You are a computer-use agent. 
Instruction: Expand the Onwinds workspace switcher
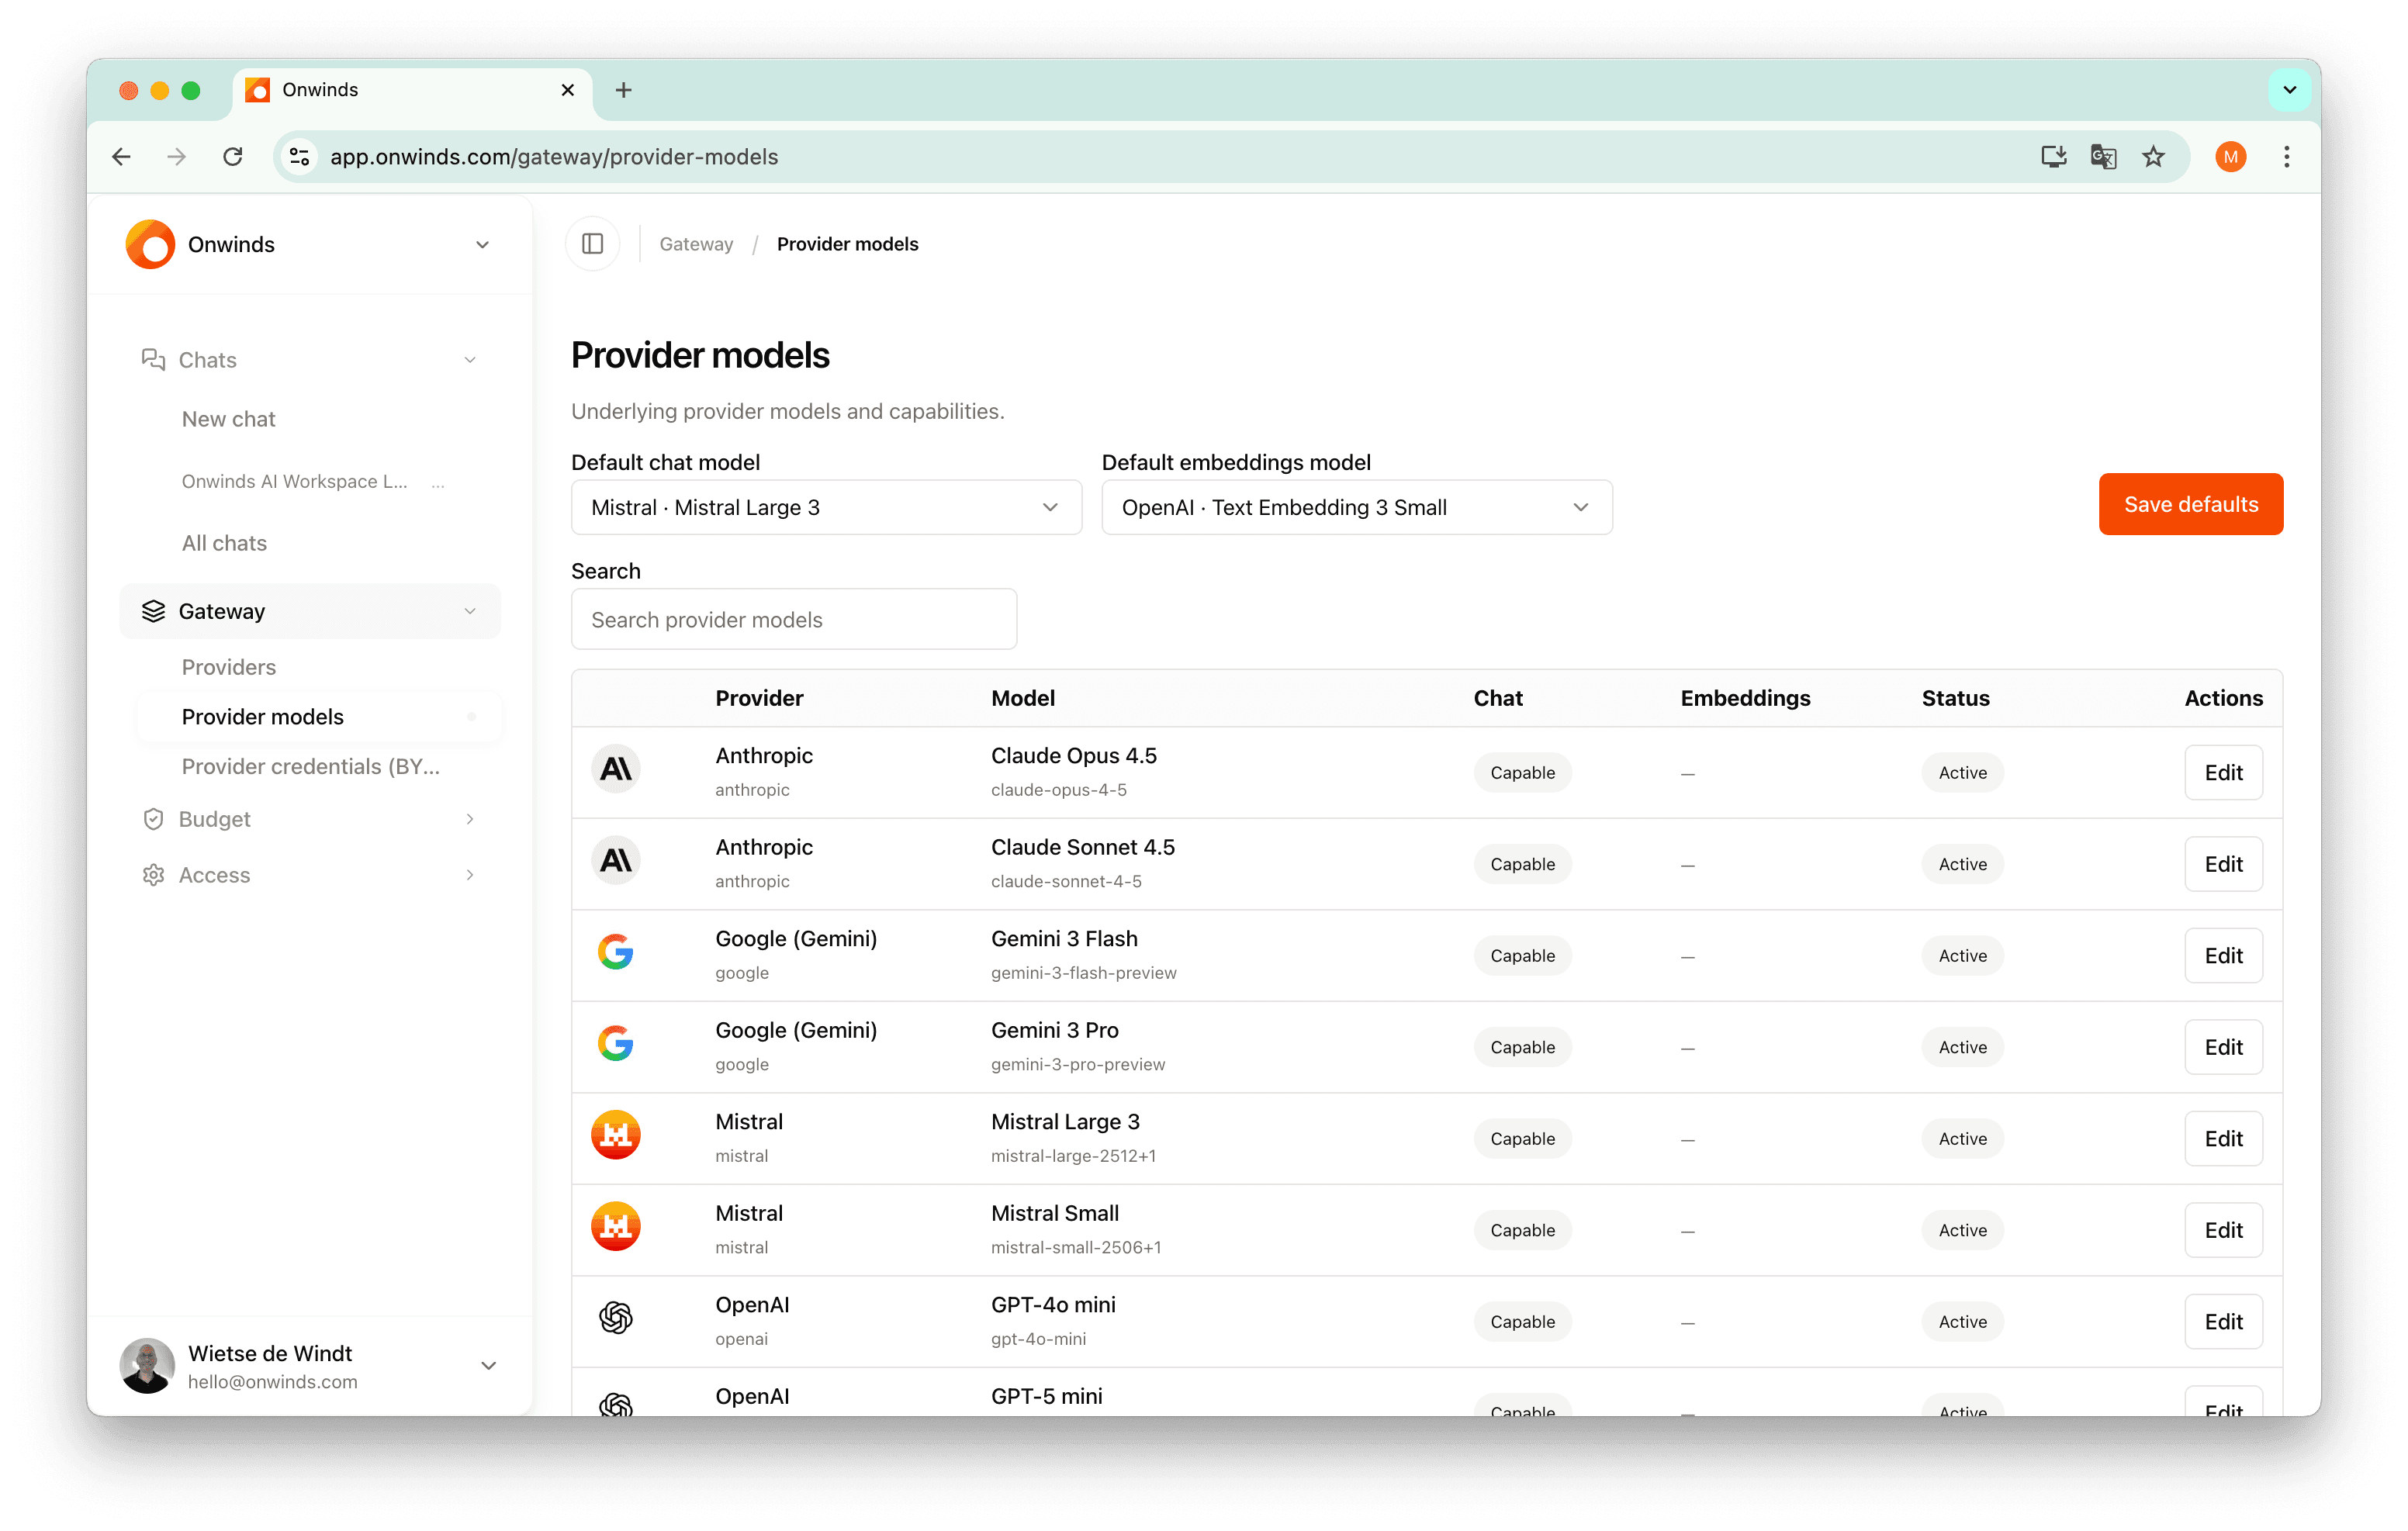point(309,245)
